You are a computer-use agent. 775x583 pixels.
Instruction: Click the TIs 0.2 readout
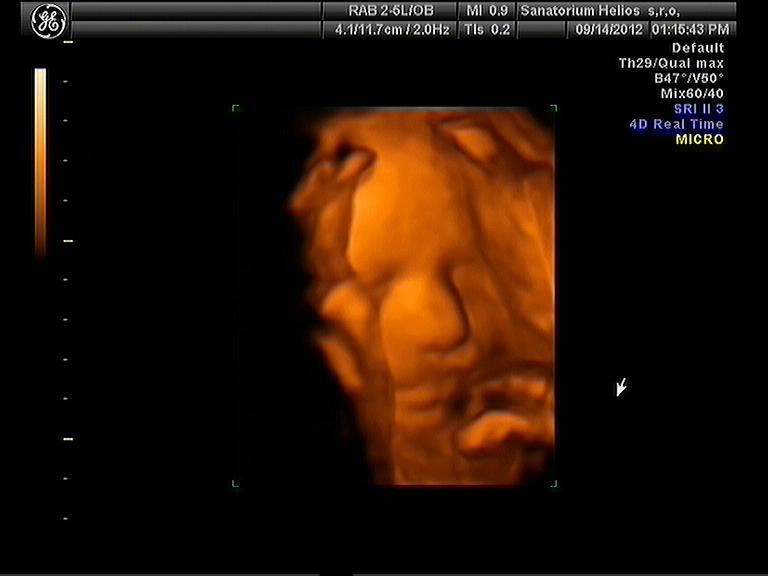(487, 30)
